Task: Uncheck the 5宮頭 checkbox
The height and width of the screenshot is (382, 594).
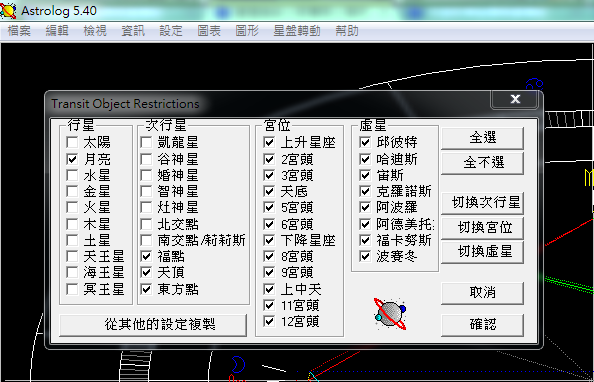Action: click(269, 207)
